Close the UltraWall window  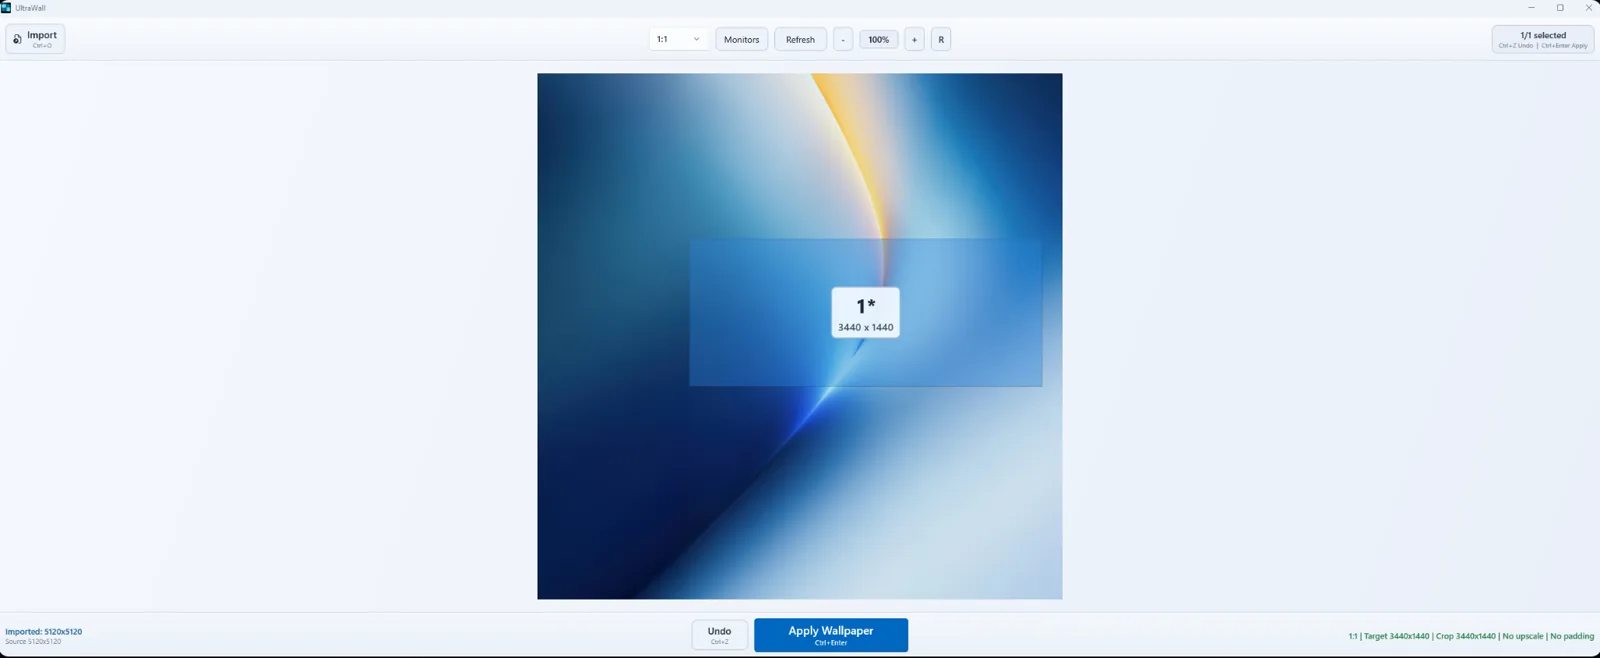pyautogui.click(x=1588, y=8)
